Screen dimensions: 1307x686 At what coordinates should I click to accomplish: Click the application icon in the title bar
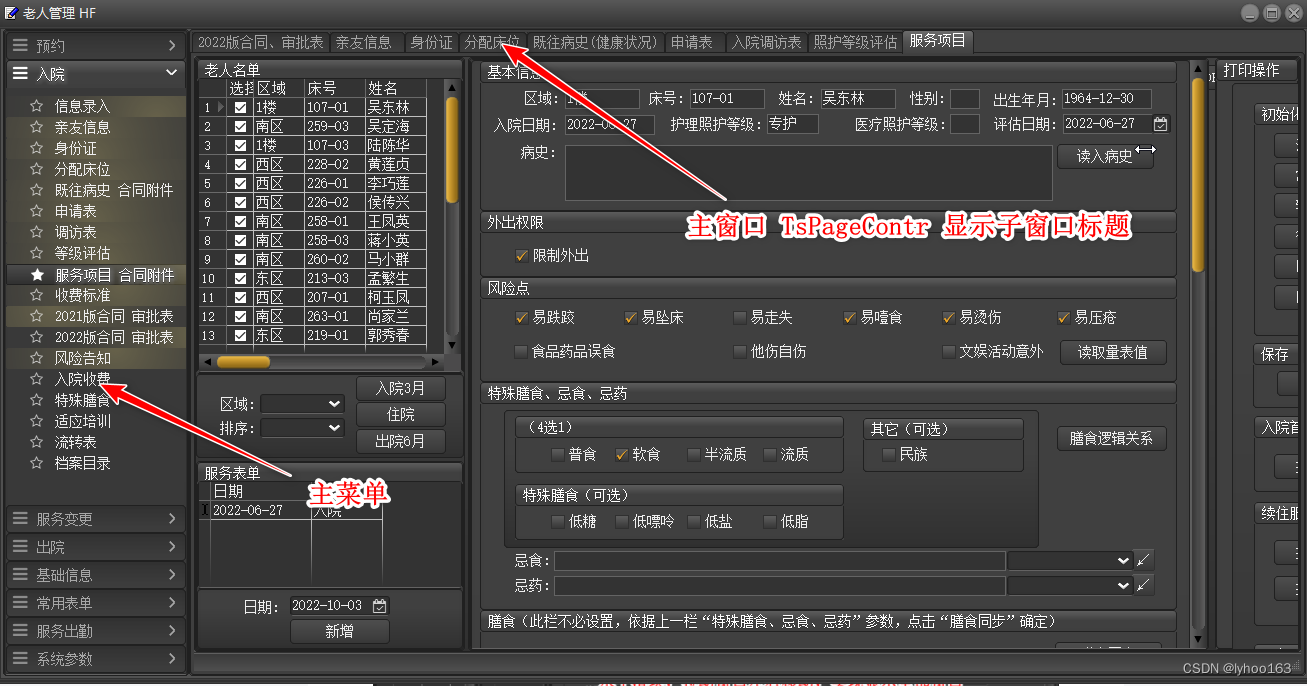(x=12, y=13)
